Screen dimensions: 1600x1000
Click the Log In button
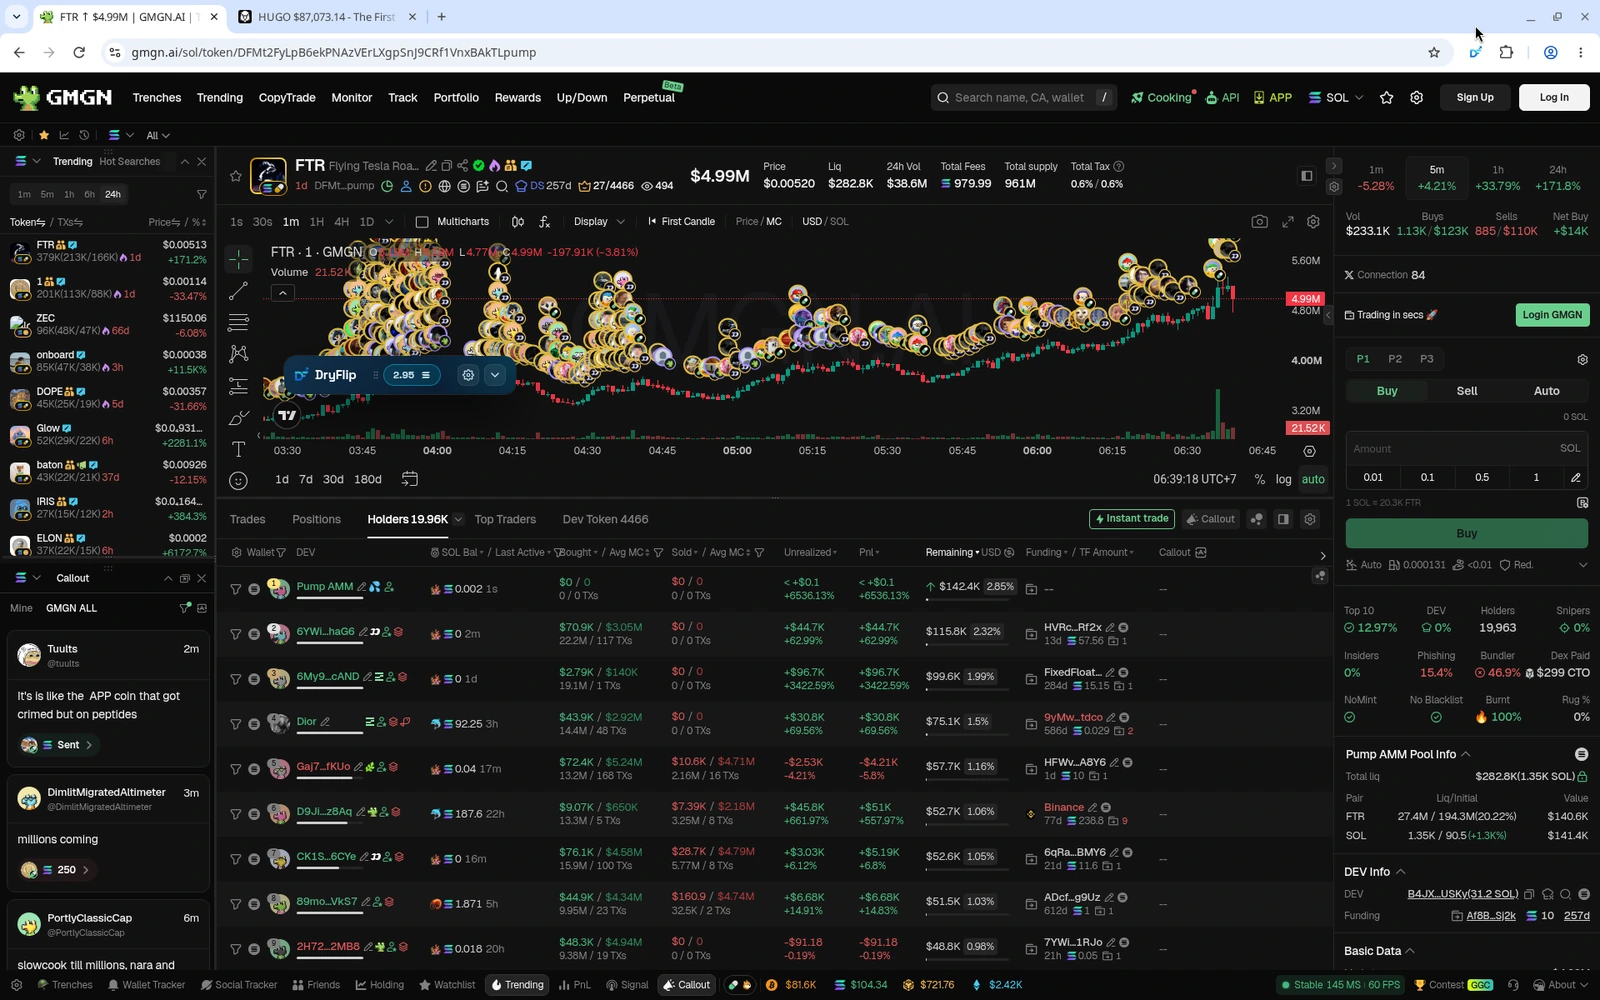pyautogui.click(x=1554, y=97)
